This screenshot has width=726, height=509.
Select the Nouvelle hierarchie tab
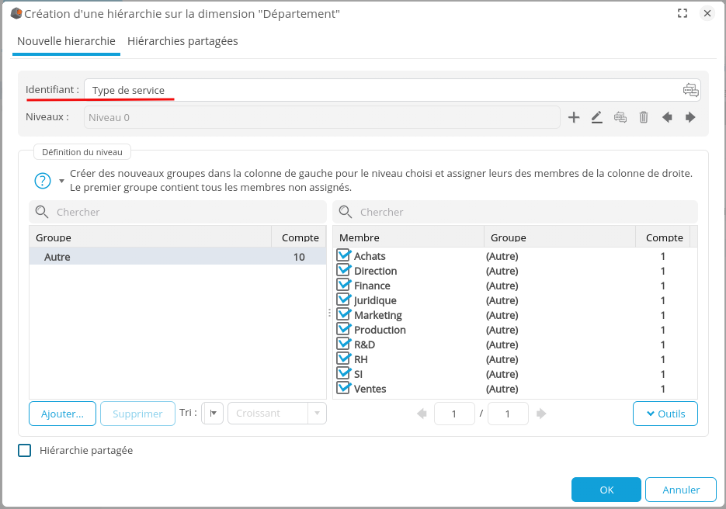coord(66,41)
